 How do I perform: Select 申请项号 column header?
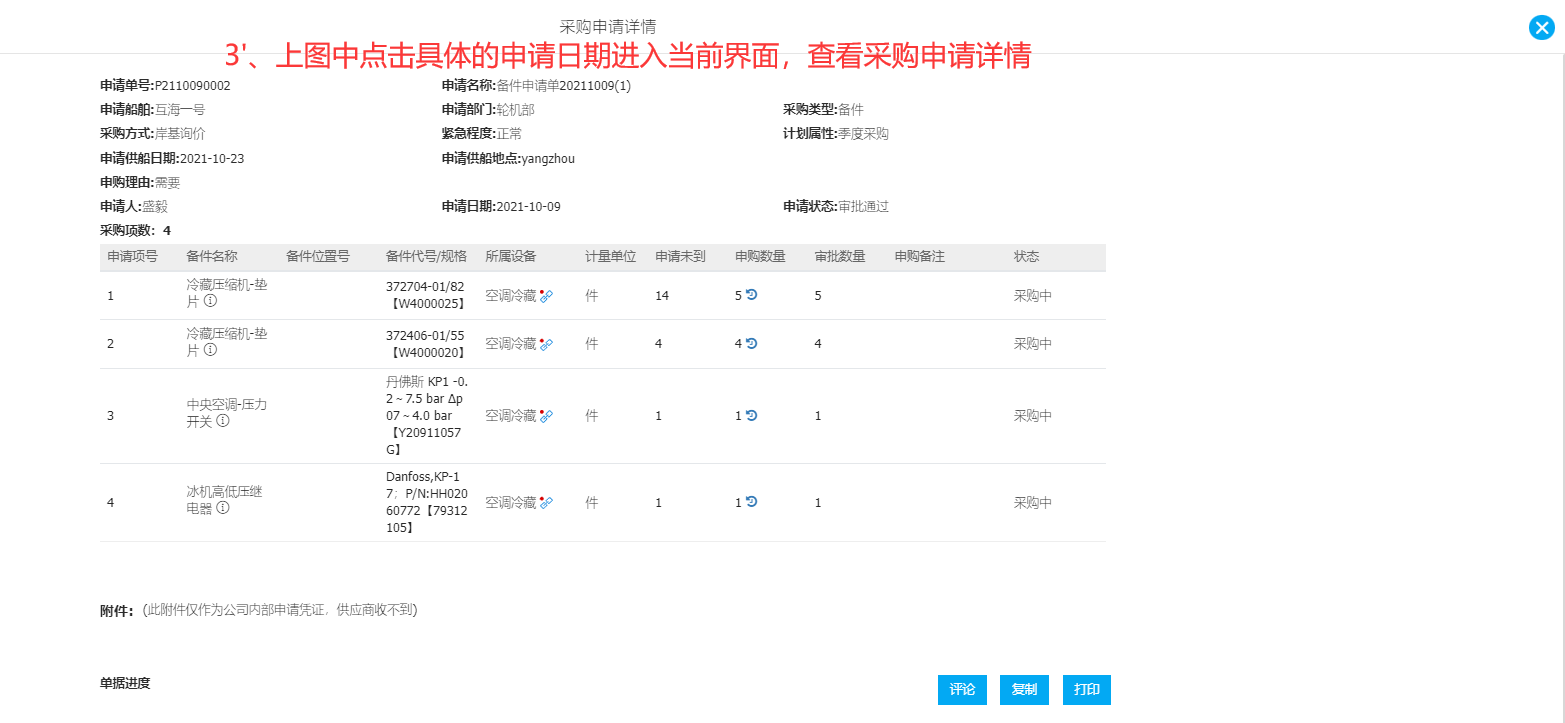coord(132,257)
